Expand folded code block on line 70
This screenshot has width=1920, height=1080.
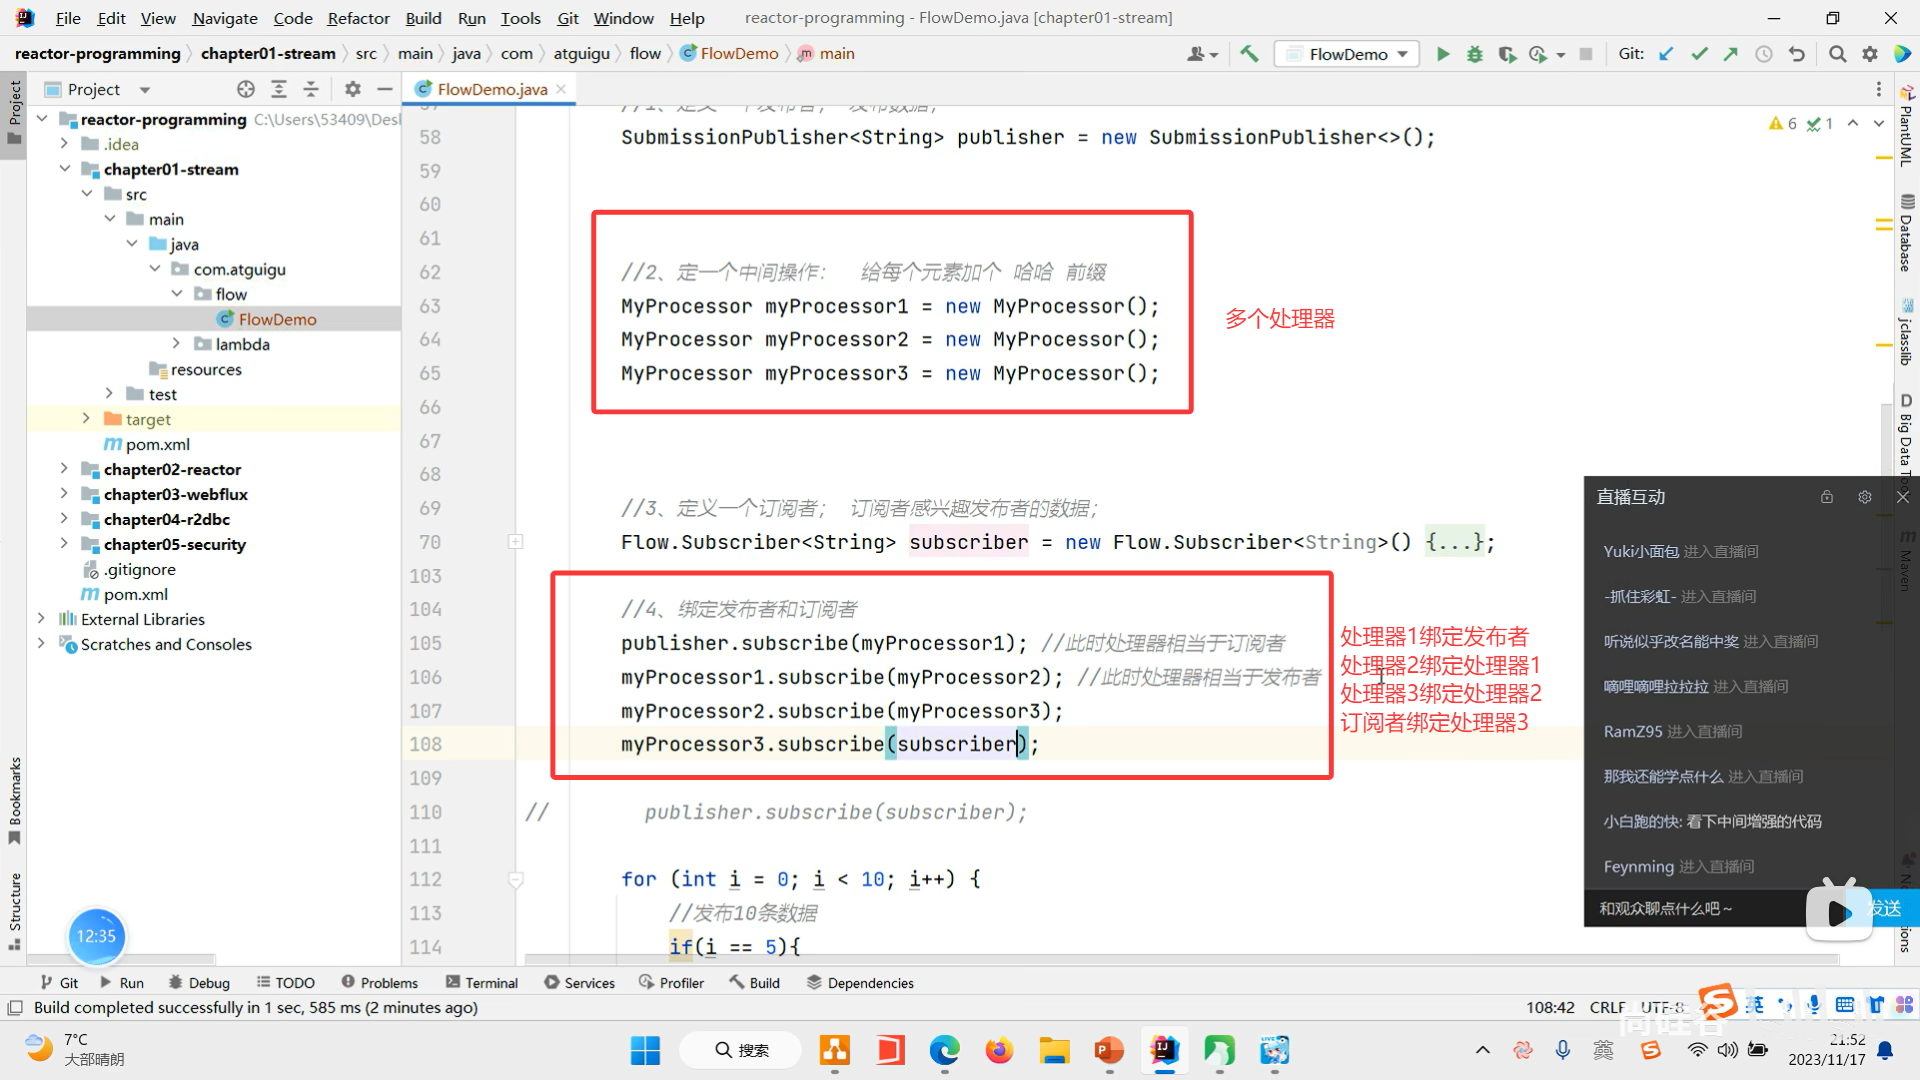(516, 542)
